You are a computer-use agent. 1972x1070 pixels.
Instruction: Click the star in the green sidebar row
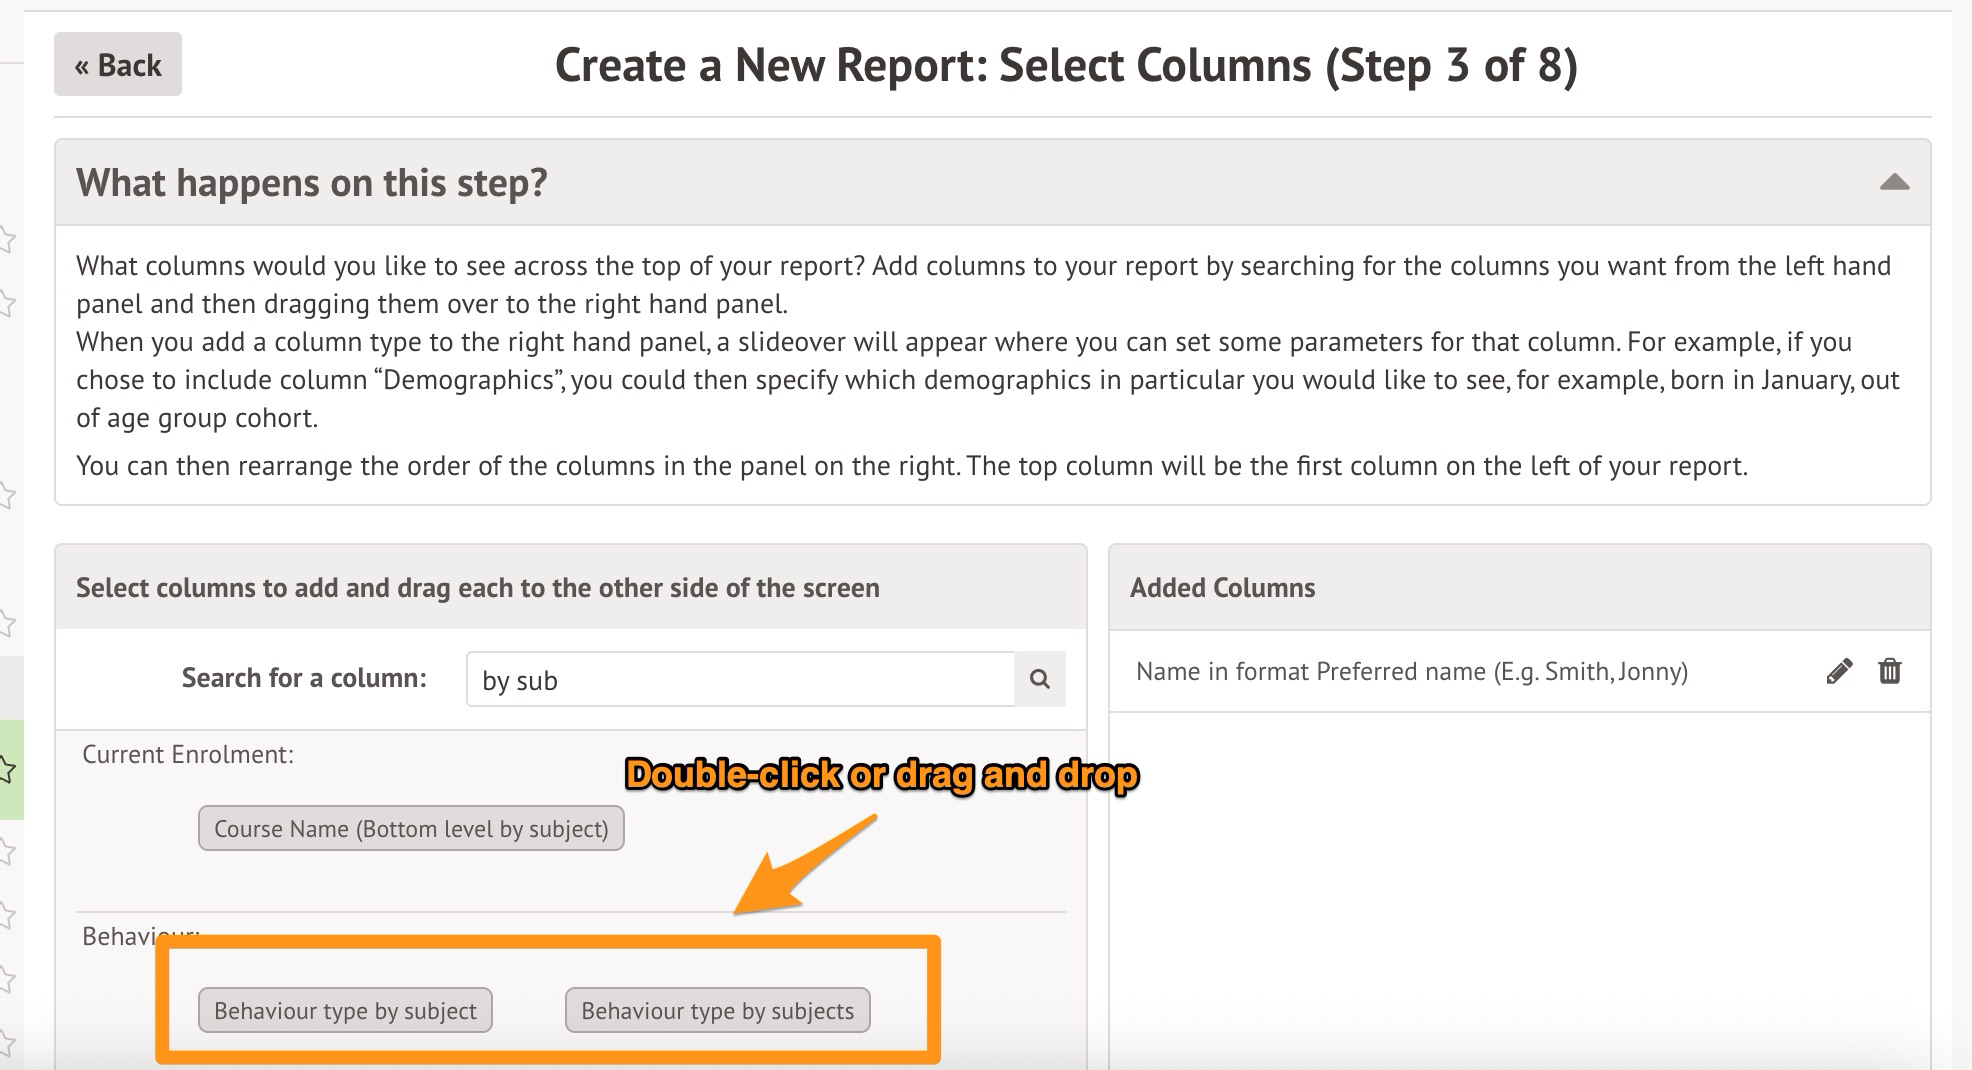point(7,769)
